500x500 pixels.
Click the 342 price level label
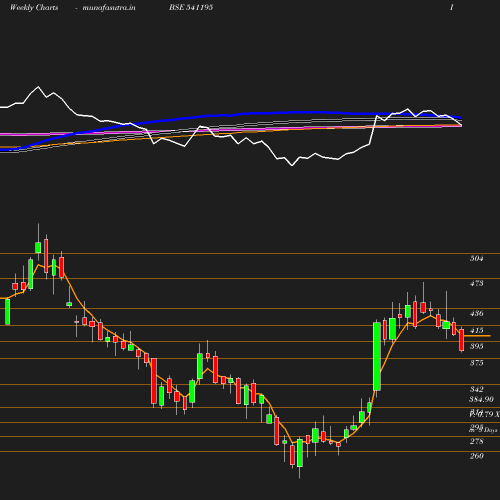click(476, 389)
